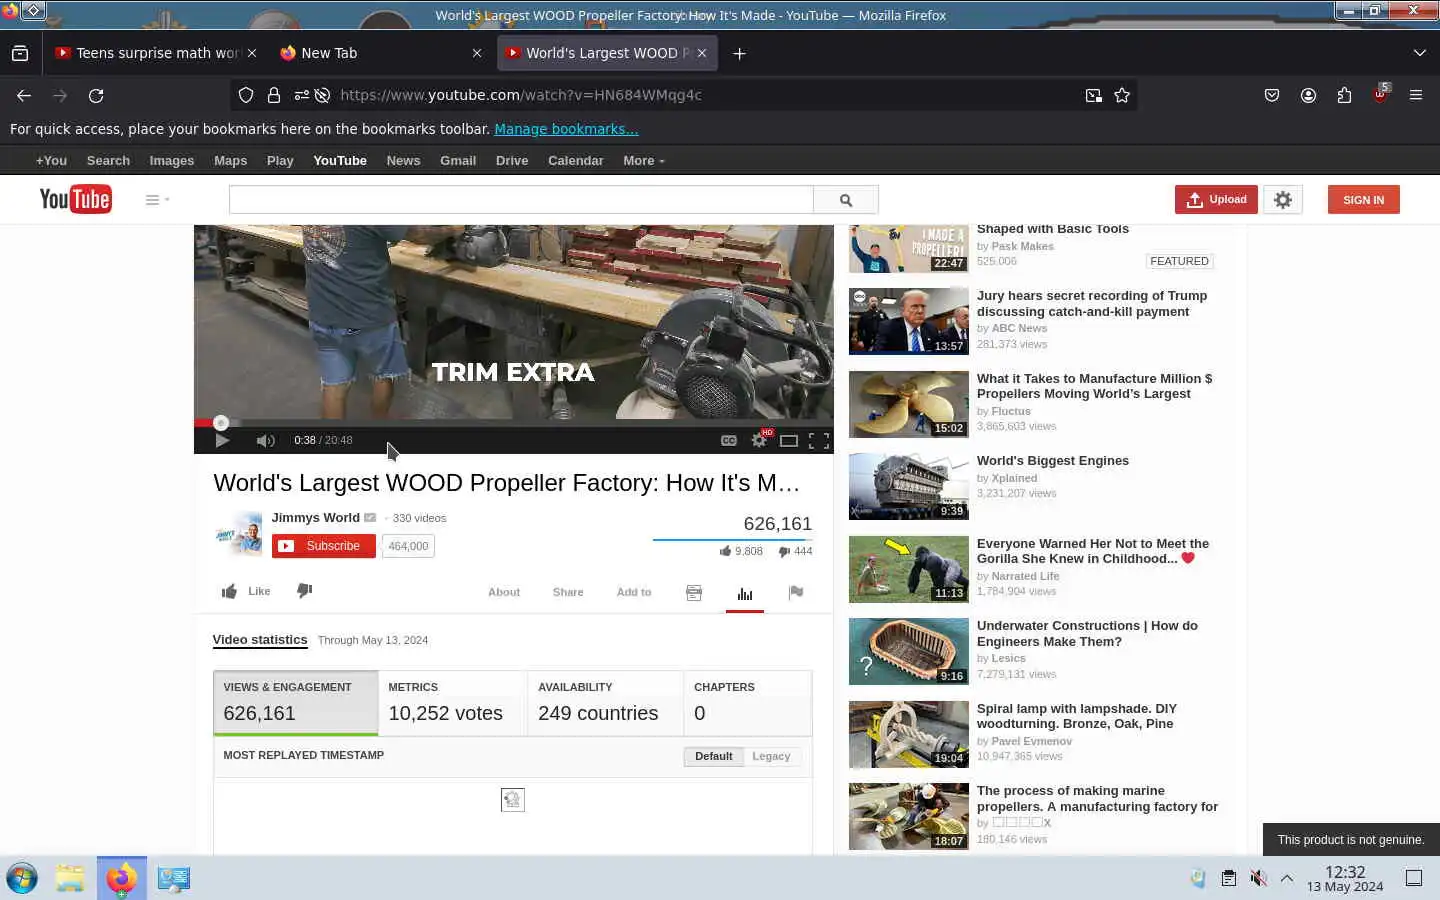This screenshot has width=1440, height=900.
Task: Enter fullscreen video mode
Action: click(x=819, y=440)
